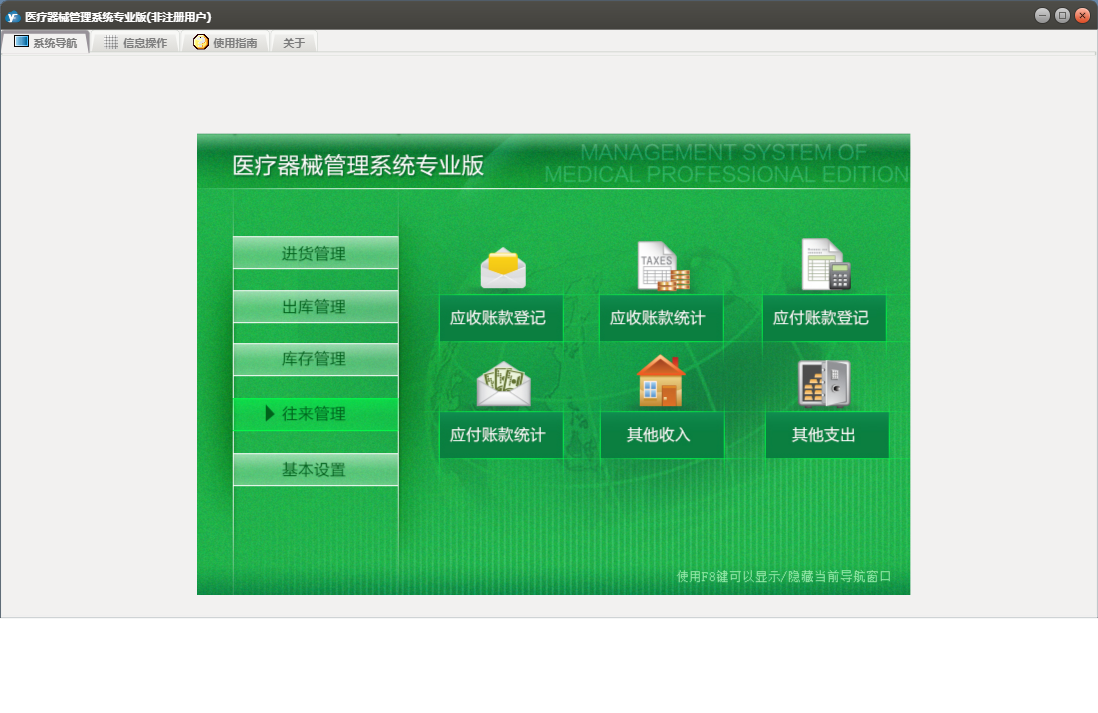Click the 其他收入 house icon
The image size is (1098, 713).
pyautogui.click(x=660, y=381)
